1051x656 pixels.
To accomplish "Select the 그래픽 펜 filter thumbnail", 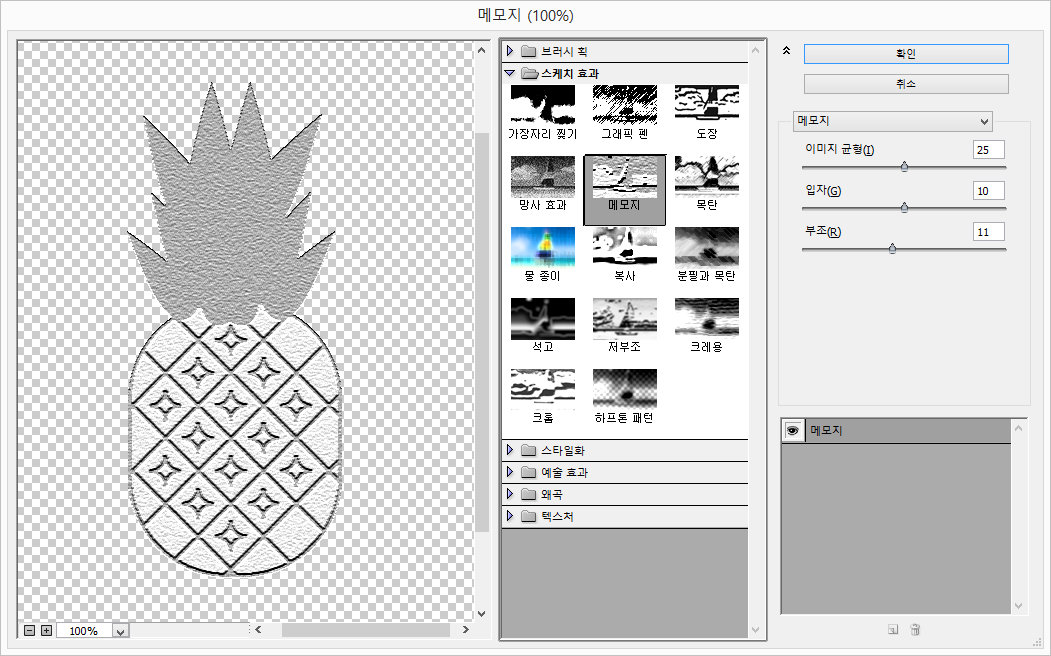I will point(624,104).
